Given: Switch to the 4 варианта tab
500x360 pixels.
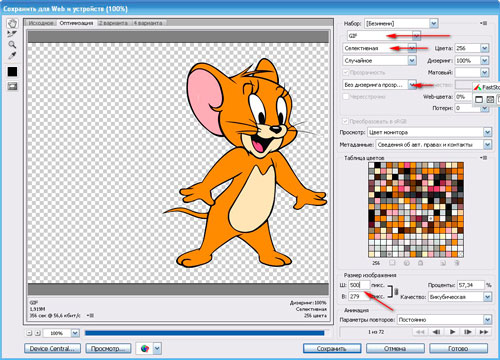Looking at the screenshot, I should pos(148,23).
